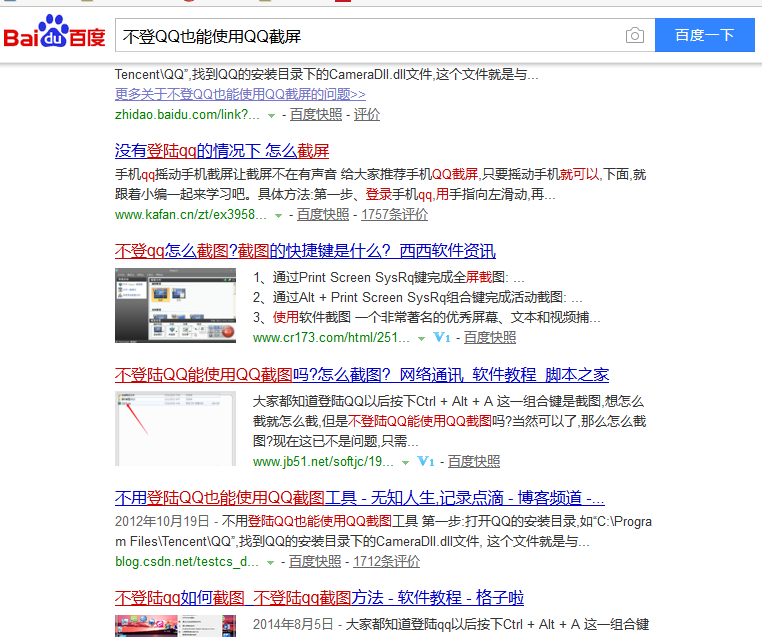Viewport: 762px width, 637px height.
Task: Expand dropdown arrow next to www.kafan.cn
Action: click(x=278, y=216)
